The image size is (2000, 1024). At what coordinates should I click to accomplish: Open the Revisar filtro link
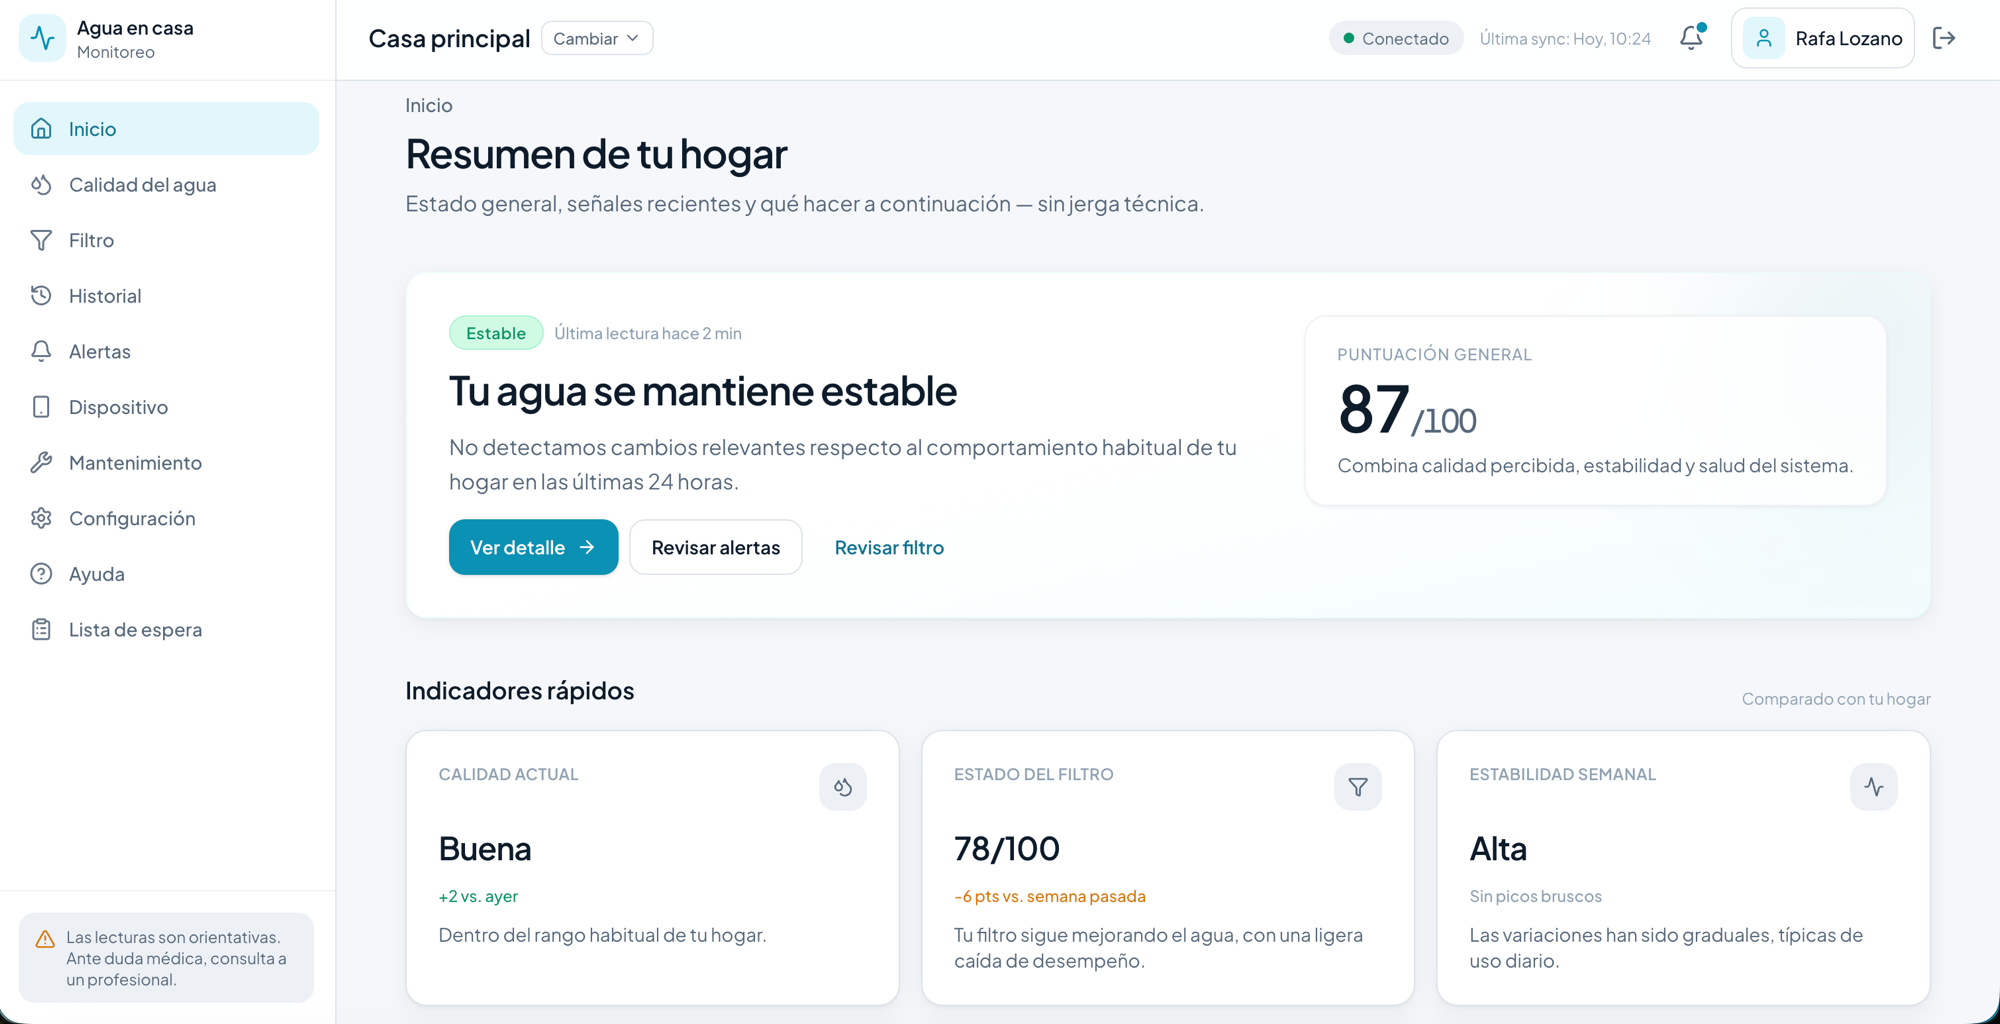click(x=889, y=547)
